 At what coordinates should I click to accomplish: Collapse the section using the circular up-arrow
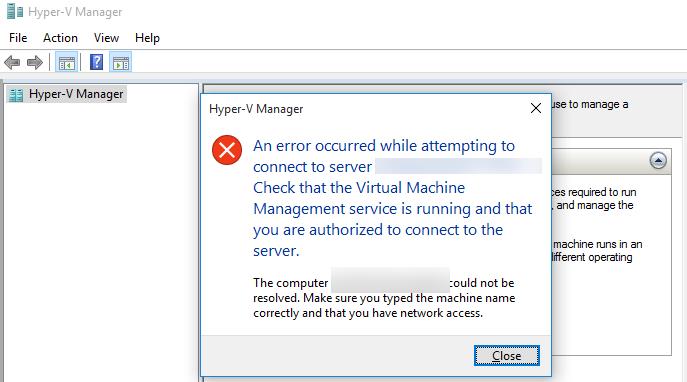coord(658,160)
